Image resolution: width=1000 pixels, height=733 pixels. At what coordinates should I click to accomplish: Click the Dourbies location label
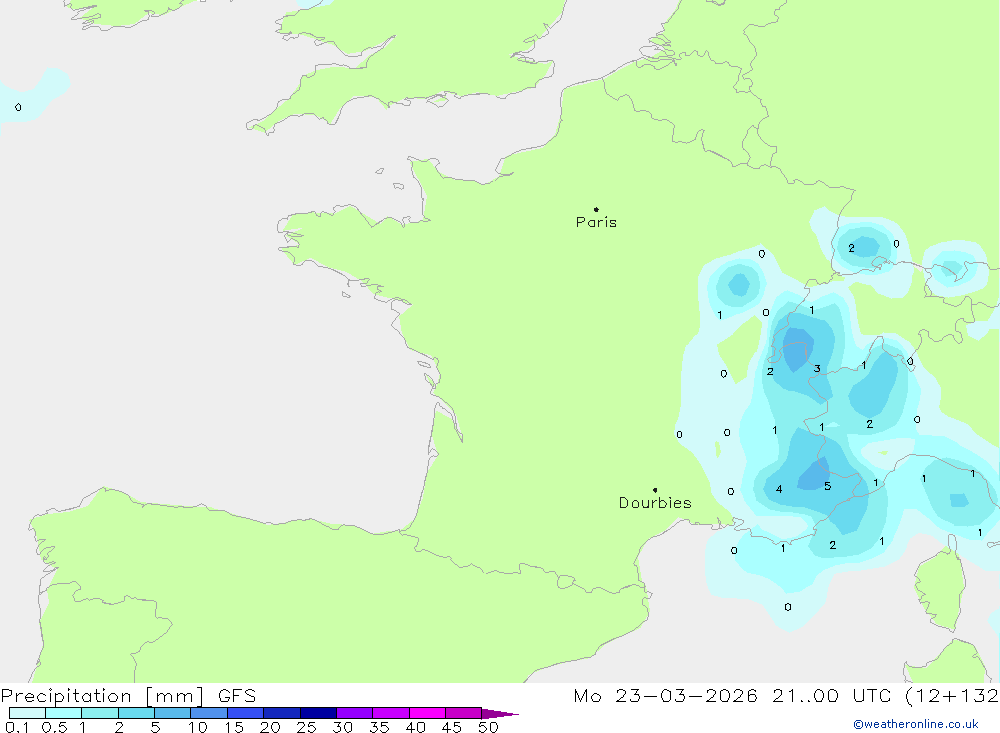click(x=655, y=503)
